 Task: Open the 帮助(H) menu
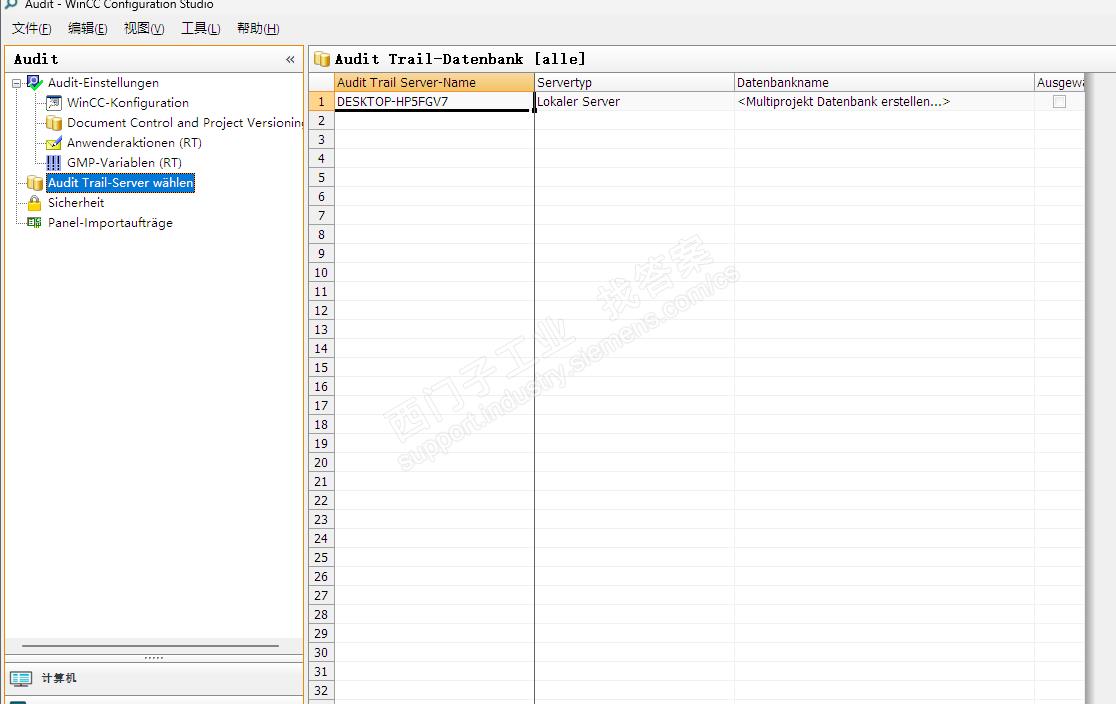[258, 28]
